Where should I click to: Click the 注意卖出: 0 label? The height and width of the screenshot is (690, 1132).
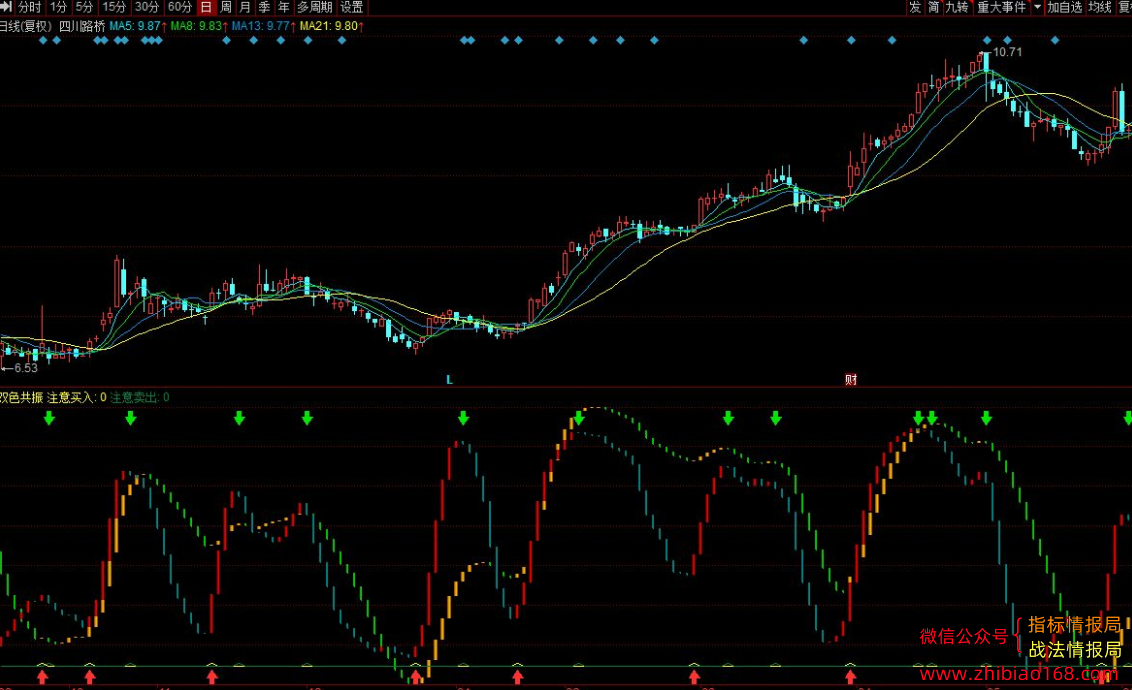pos(139,398)
